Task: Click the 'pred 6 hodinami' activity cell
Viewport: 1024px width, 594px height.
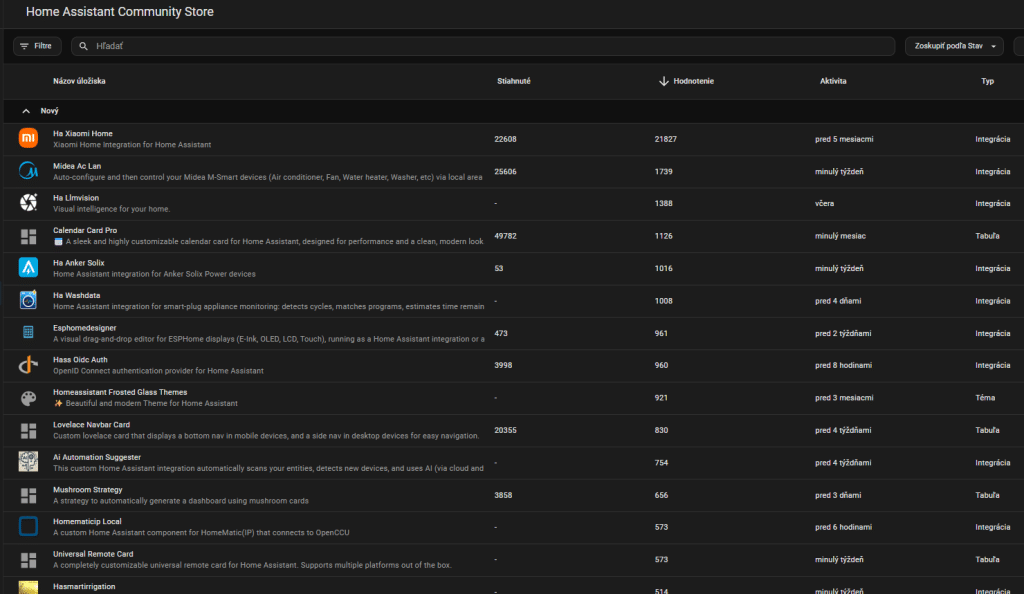Action: pyautogui.click(x=843, y=527)
